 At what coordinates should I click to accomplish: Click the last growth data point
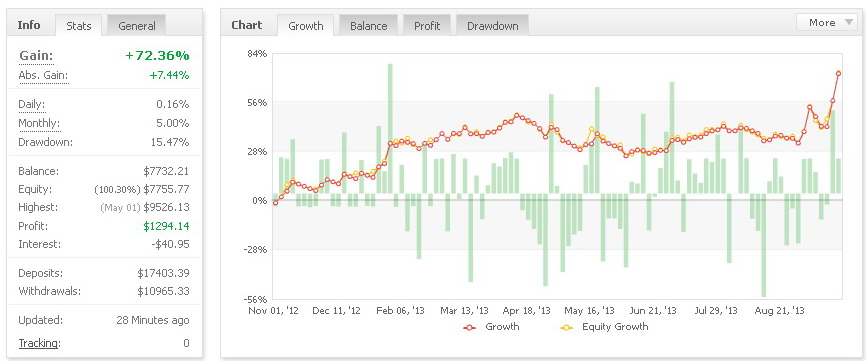coord(838,73)
